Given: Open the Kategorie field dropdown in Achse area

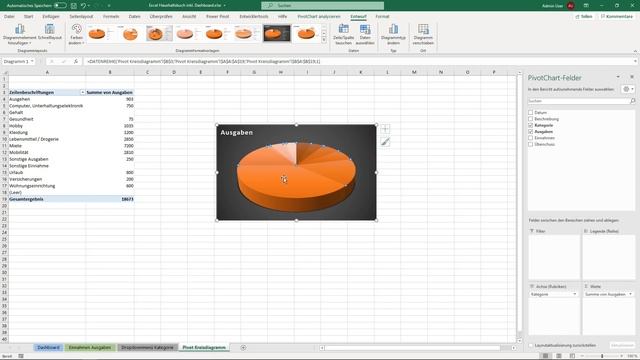Looking at the screenshot, I should click(x=575, y=294).
